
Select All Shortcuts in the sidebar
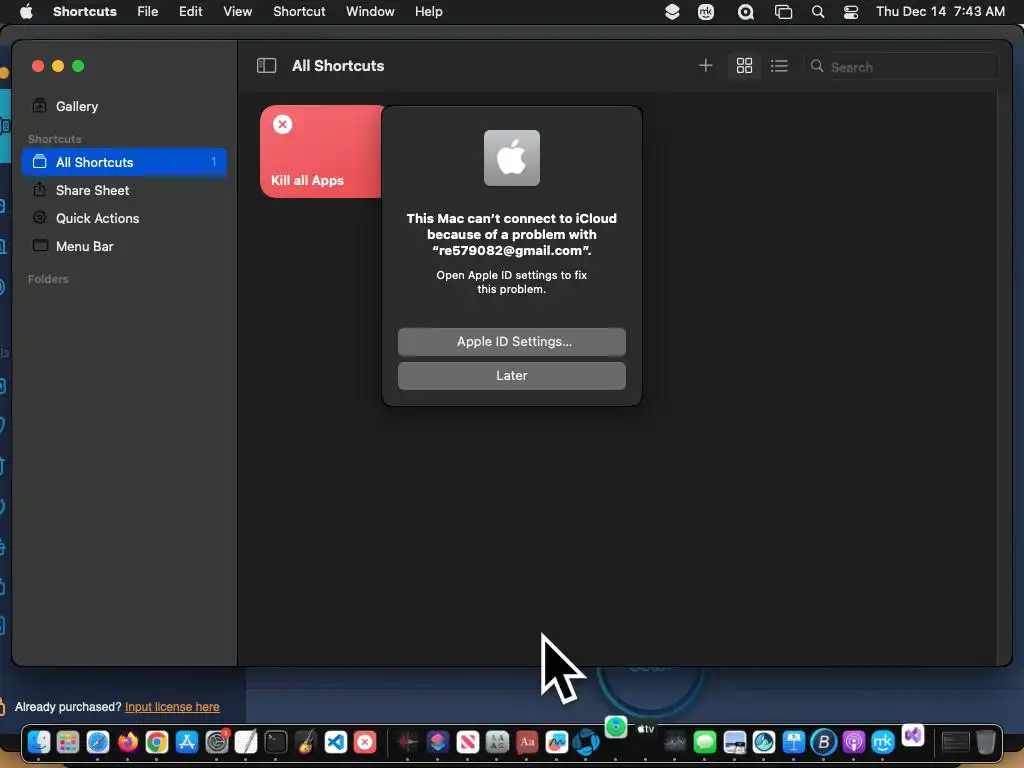(125, 162)
